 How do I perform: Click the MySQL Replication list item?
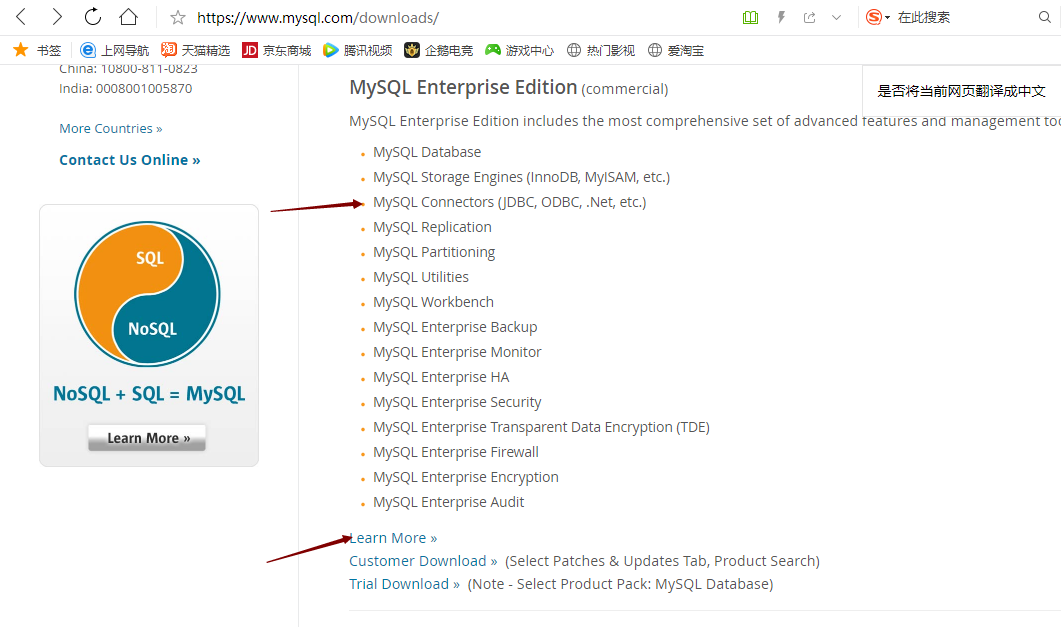tap(432, 227)
